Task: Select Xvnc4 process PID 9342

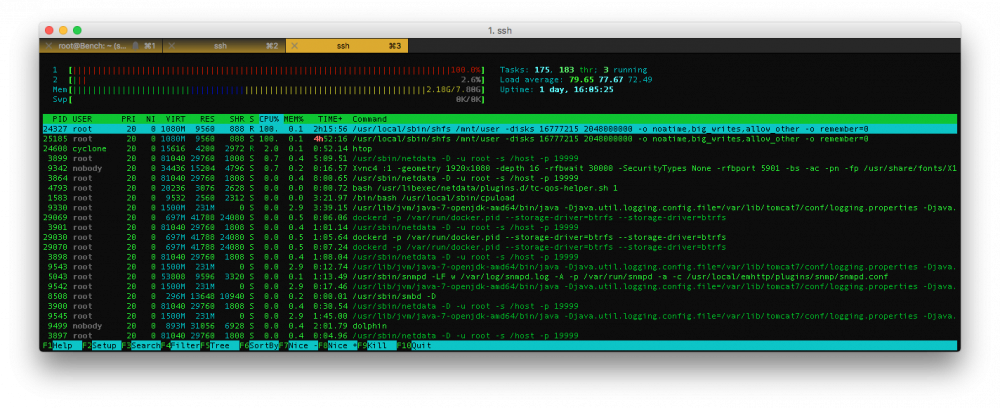Action: 500,168
